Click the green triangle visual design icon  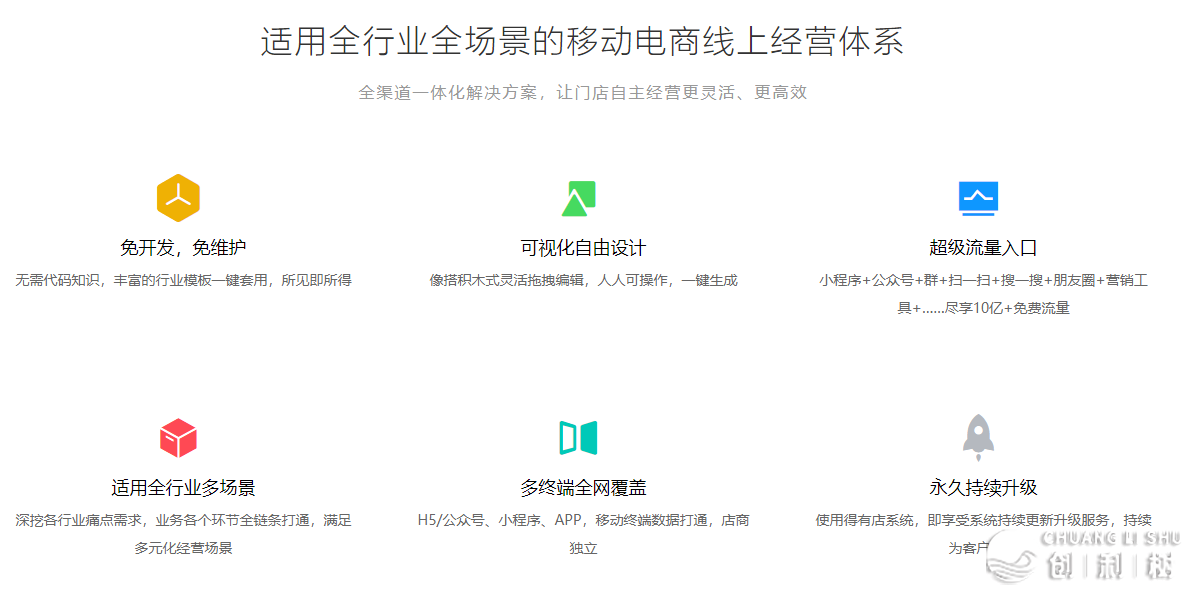(x=578, y=198)
